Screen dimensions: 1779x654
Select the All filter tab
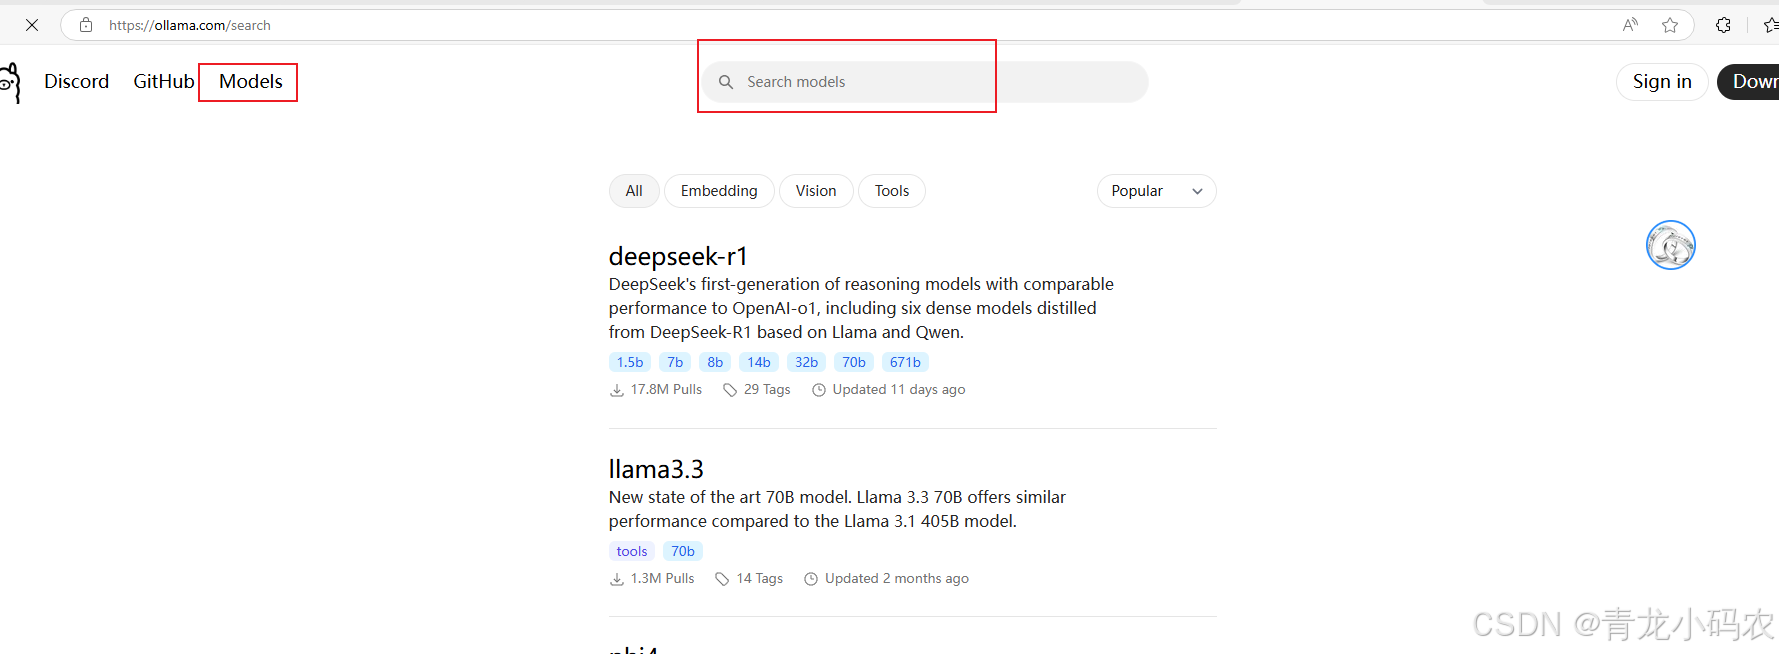tap(634, 191)
